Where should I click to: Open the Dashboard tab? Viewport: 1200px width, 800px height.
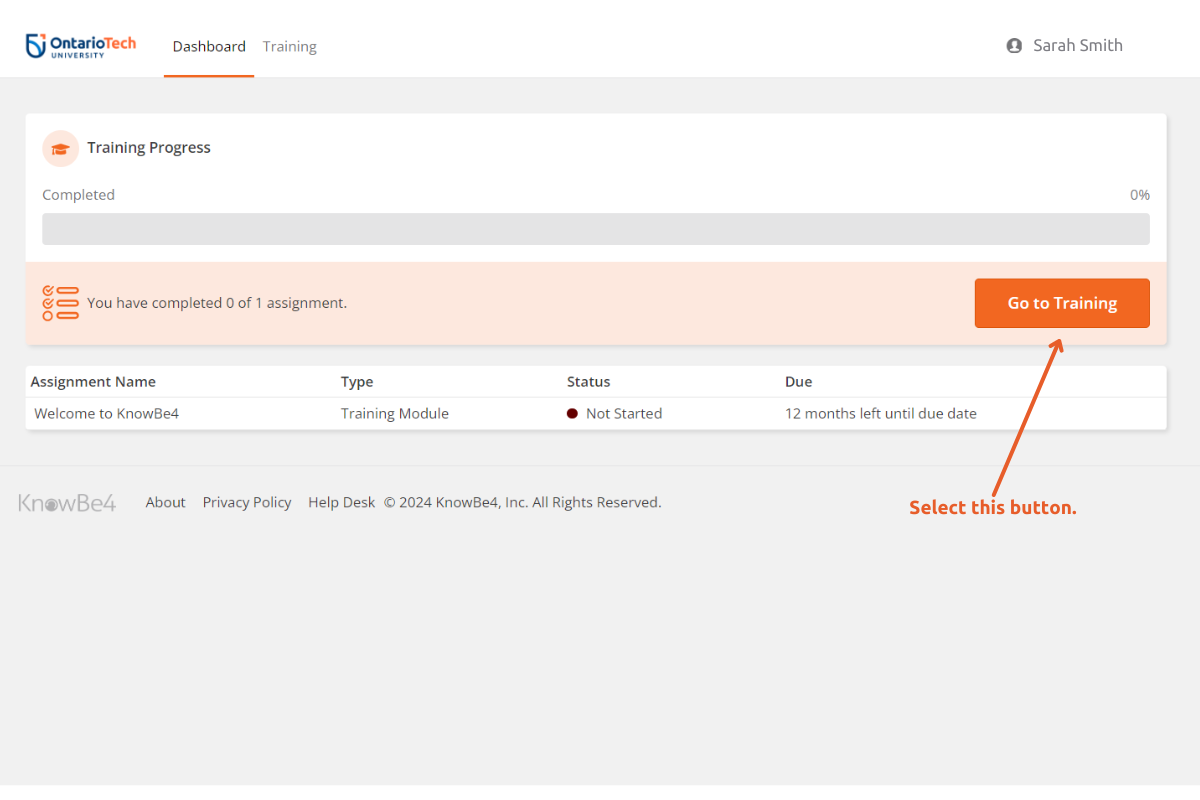[209, 47]
